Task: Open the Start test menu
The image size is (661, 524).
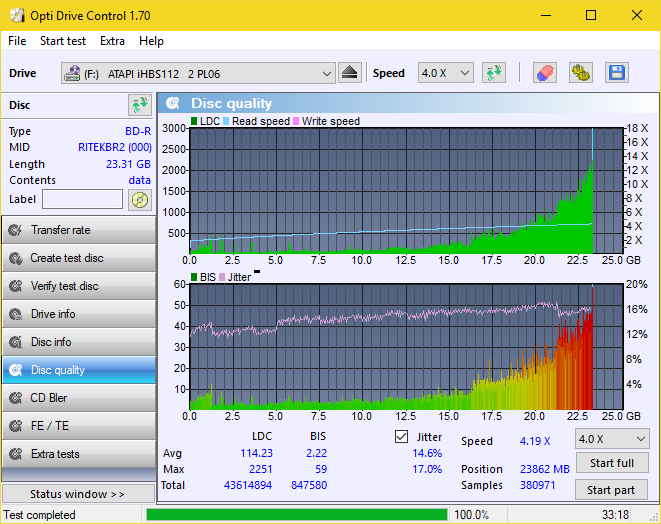Action: point(63,41)
